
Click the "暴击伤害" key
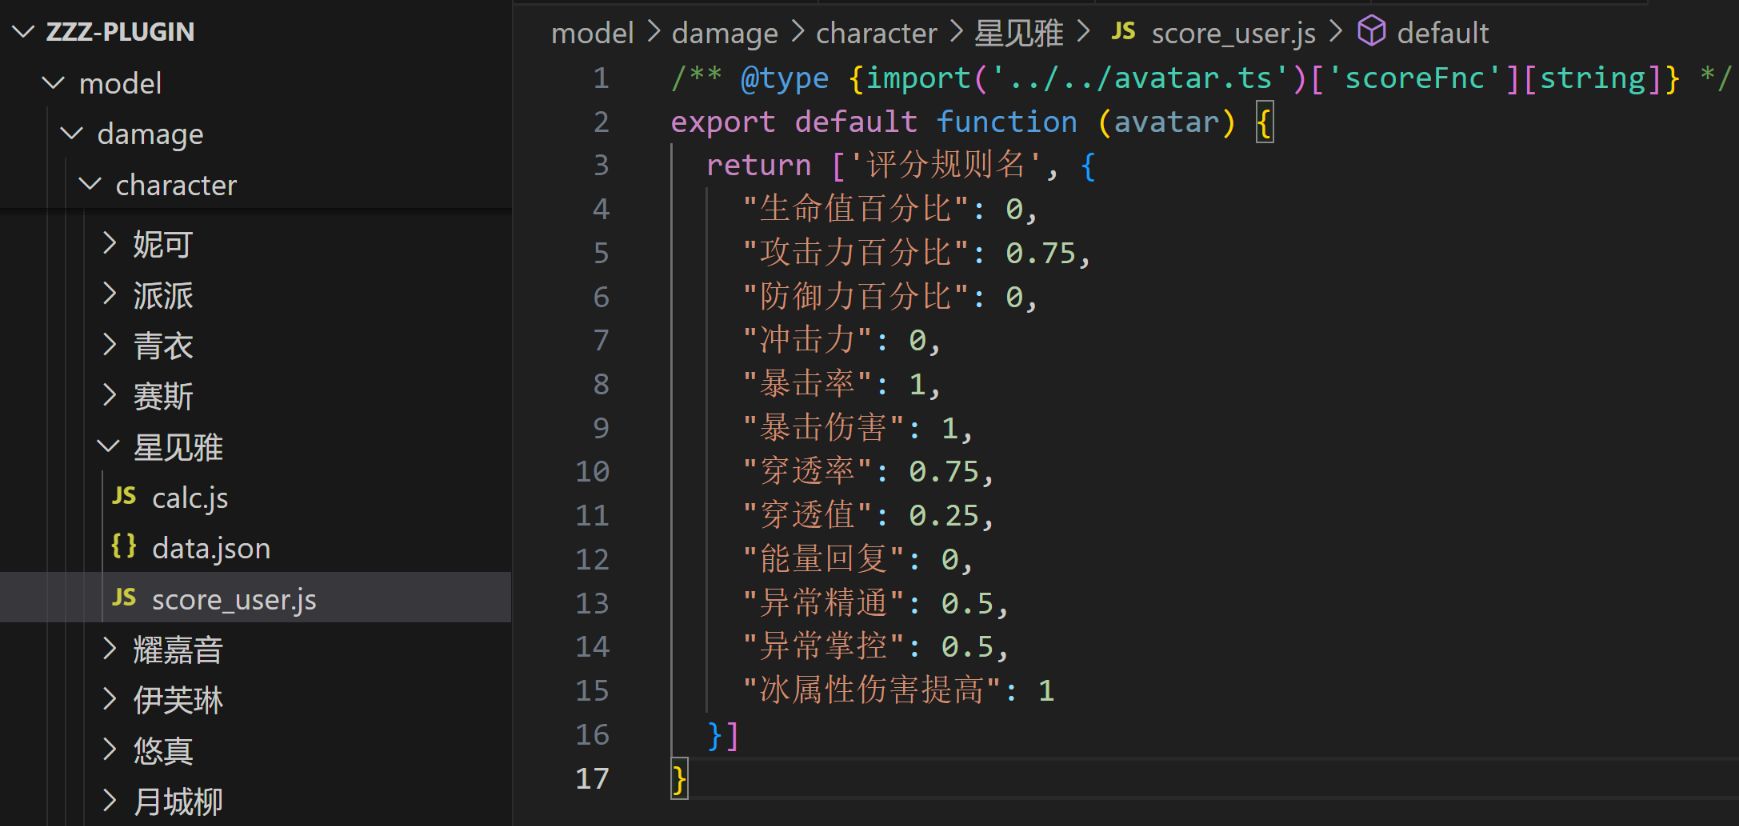[824, 428]
